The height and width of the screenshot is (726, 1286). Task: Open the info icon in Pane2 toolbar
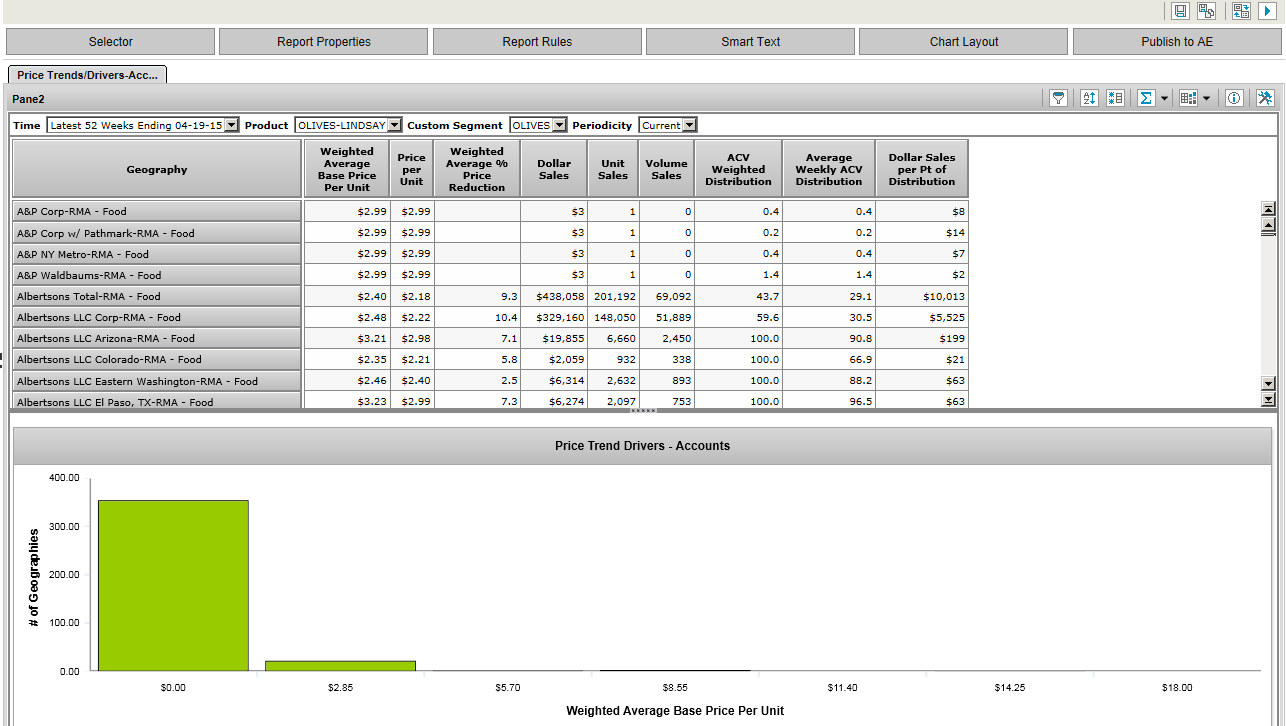pyautogui.click(x=1234, y=98)
